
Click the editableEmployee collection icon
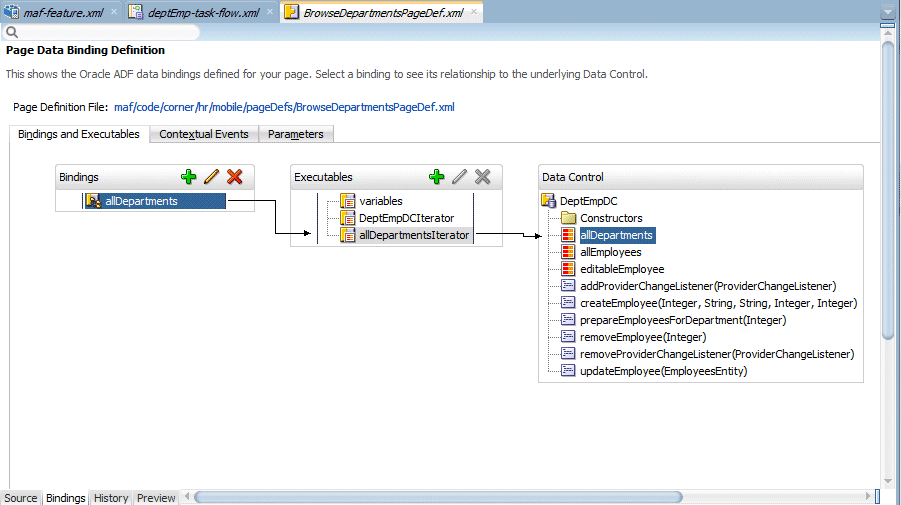pos(568,269)
